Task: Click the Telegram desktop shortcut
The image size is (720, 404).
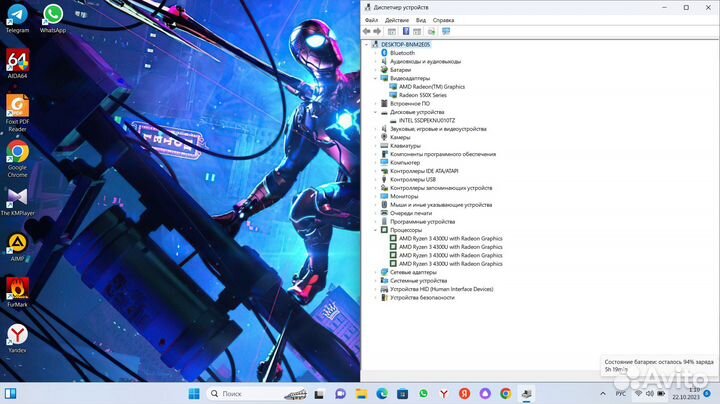Action: 17,18
